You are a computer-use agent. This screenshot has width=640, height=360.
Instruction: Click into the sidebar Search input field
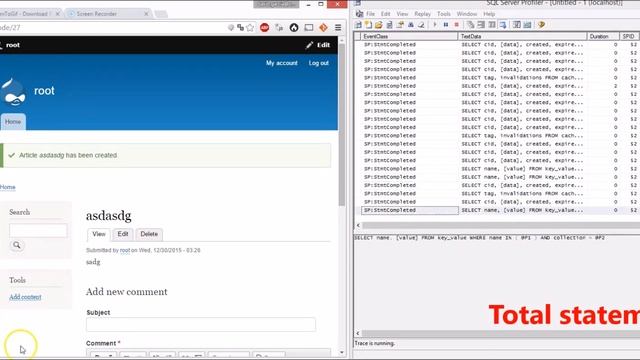[x=38, y=231]
